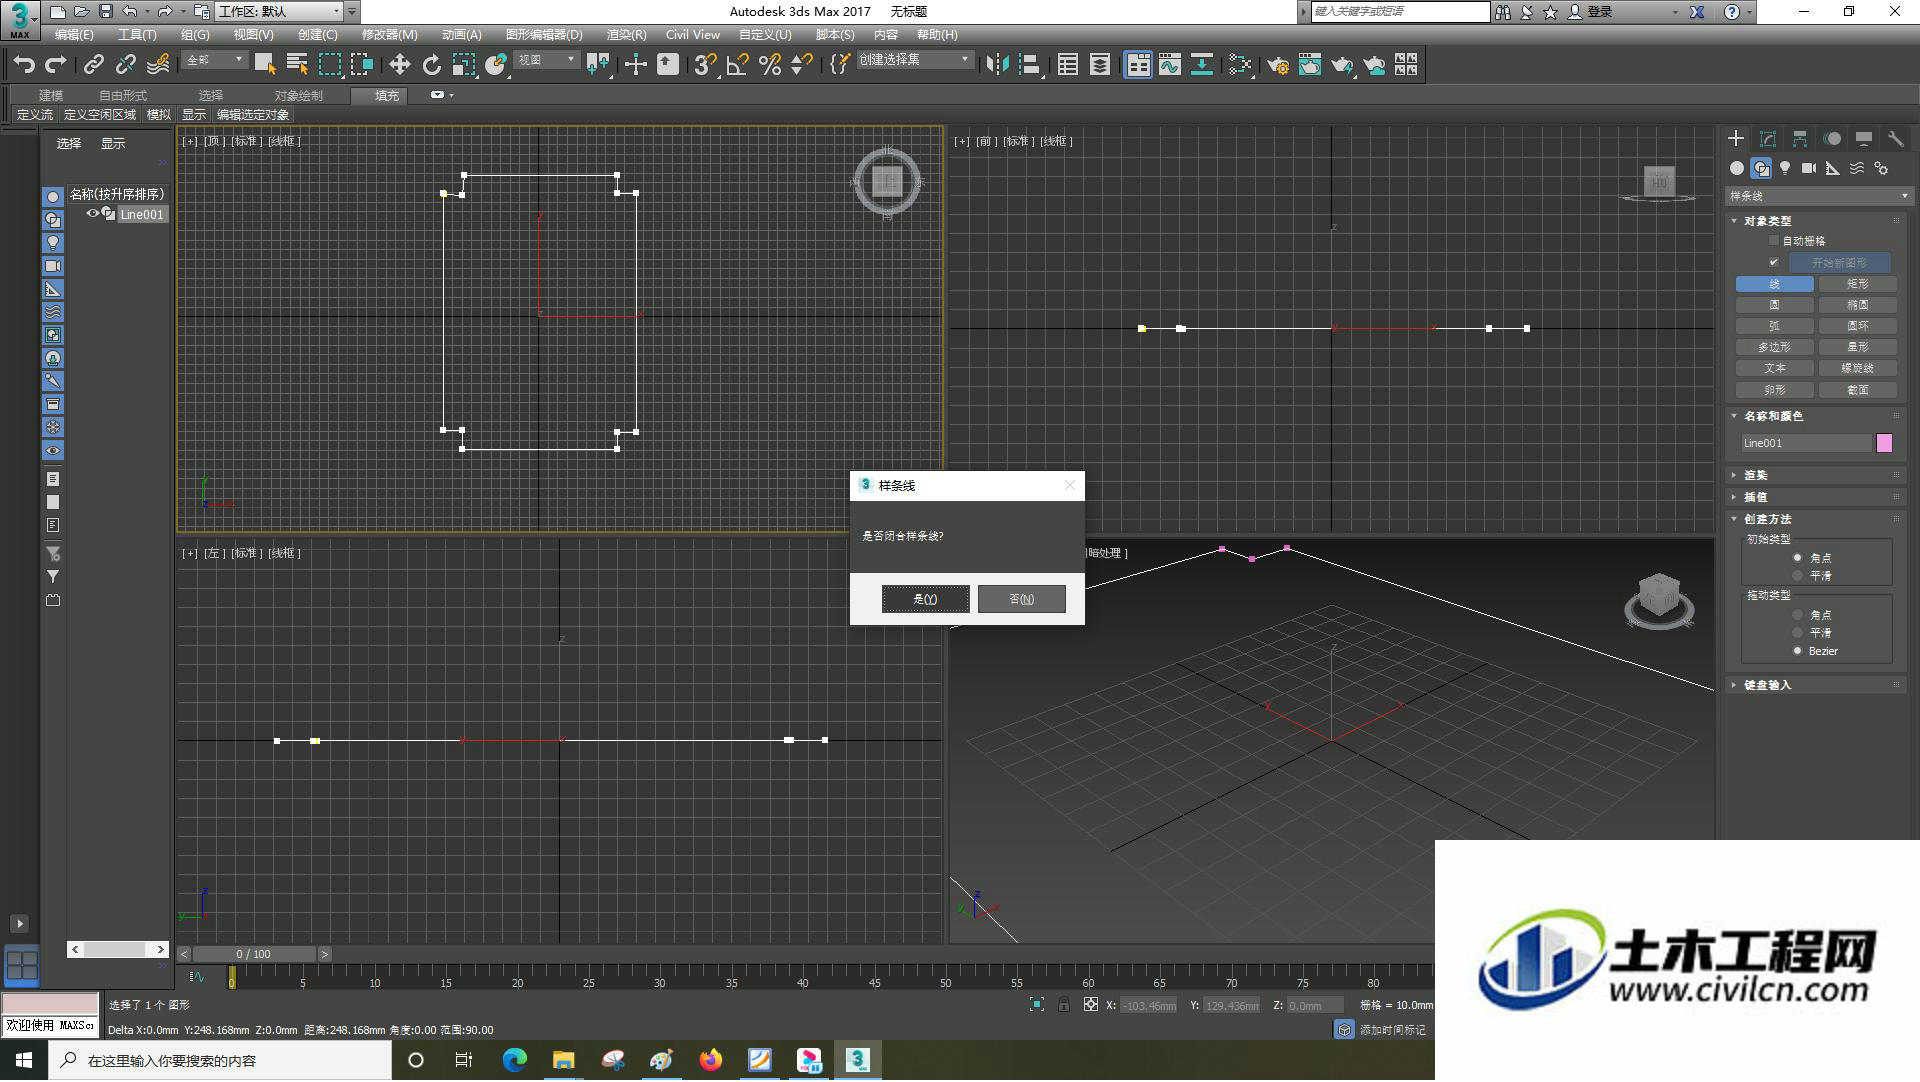Image resolution: width=1920 pixels, height=1082 pixels.
Task: Open the Modify panel tab
Action: (1768, 139)
